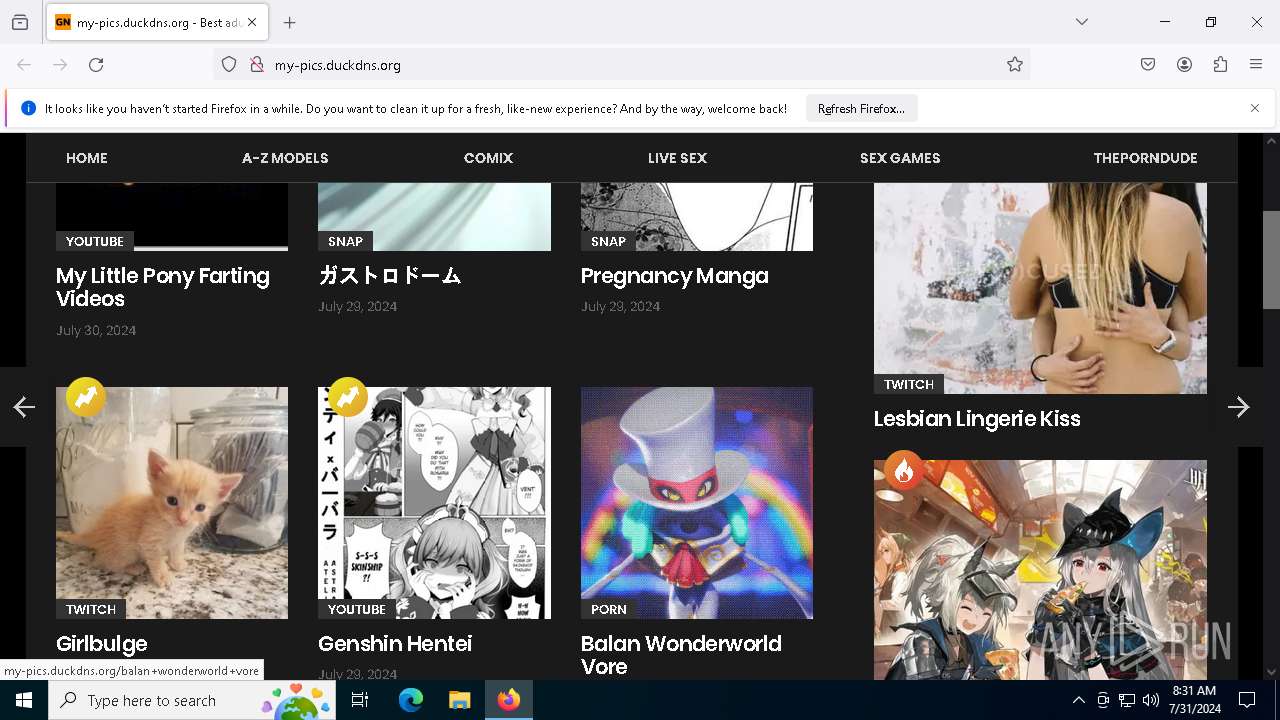This screenshot has width=1280, height=720.
Task: Open the Windows notification center icon
Action: coord(1247,700)
